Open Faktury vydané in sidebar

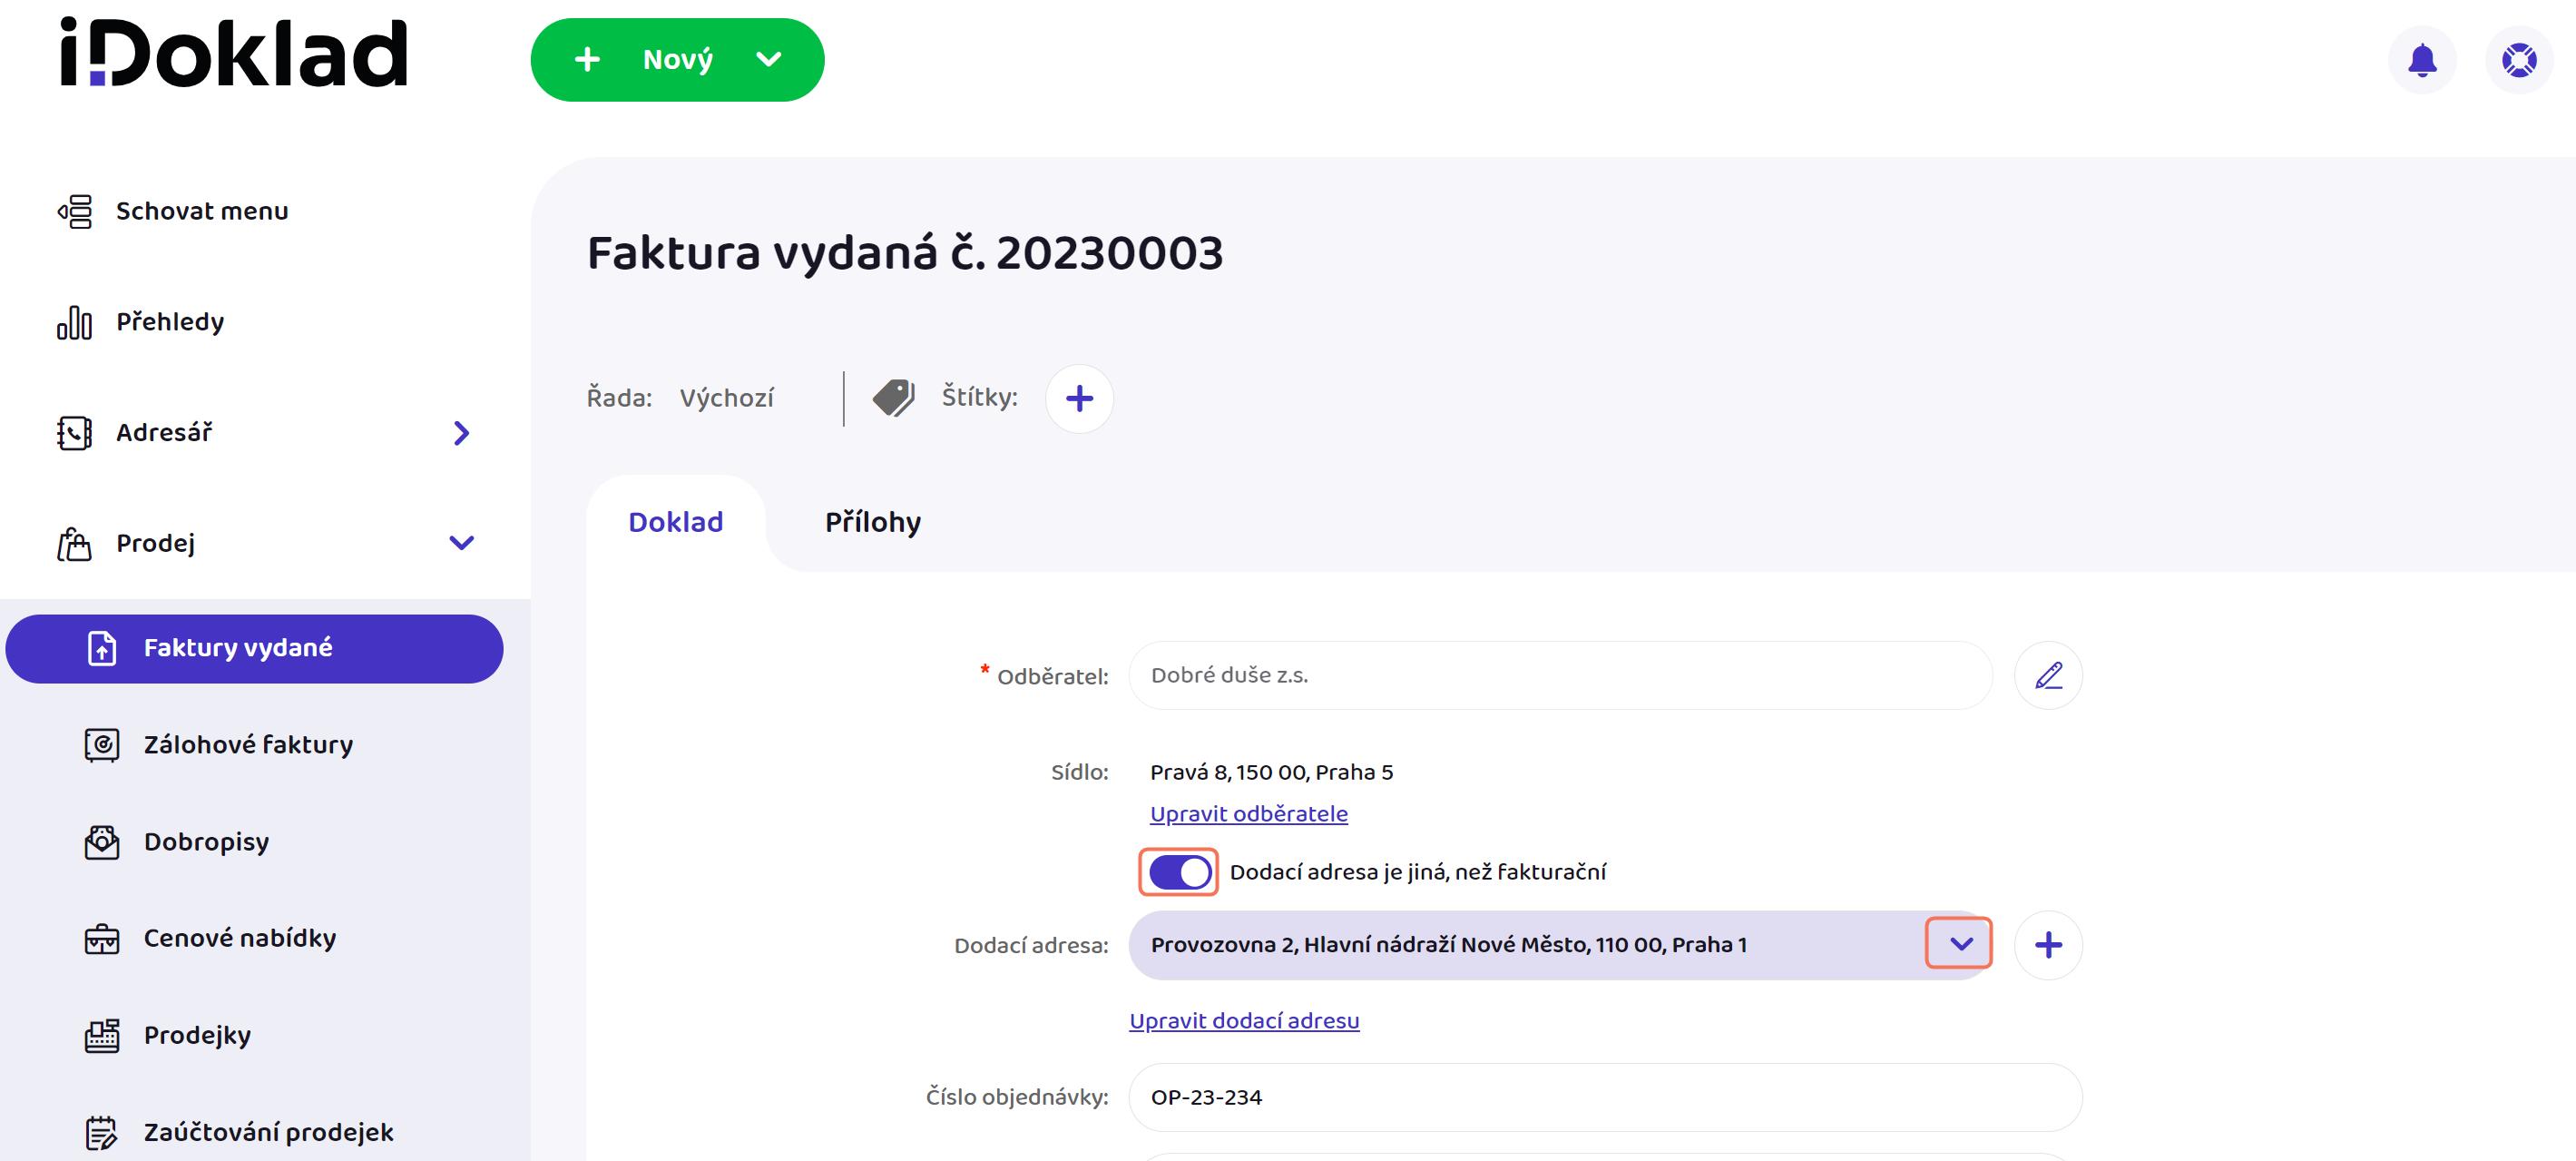(254, 649)
